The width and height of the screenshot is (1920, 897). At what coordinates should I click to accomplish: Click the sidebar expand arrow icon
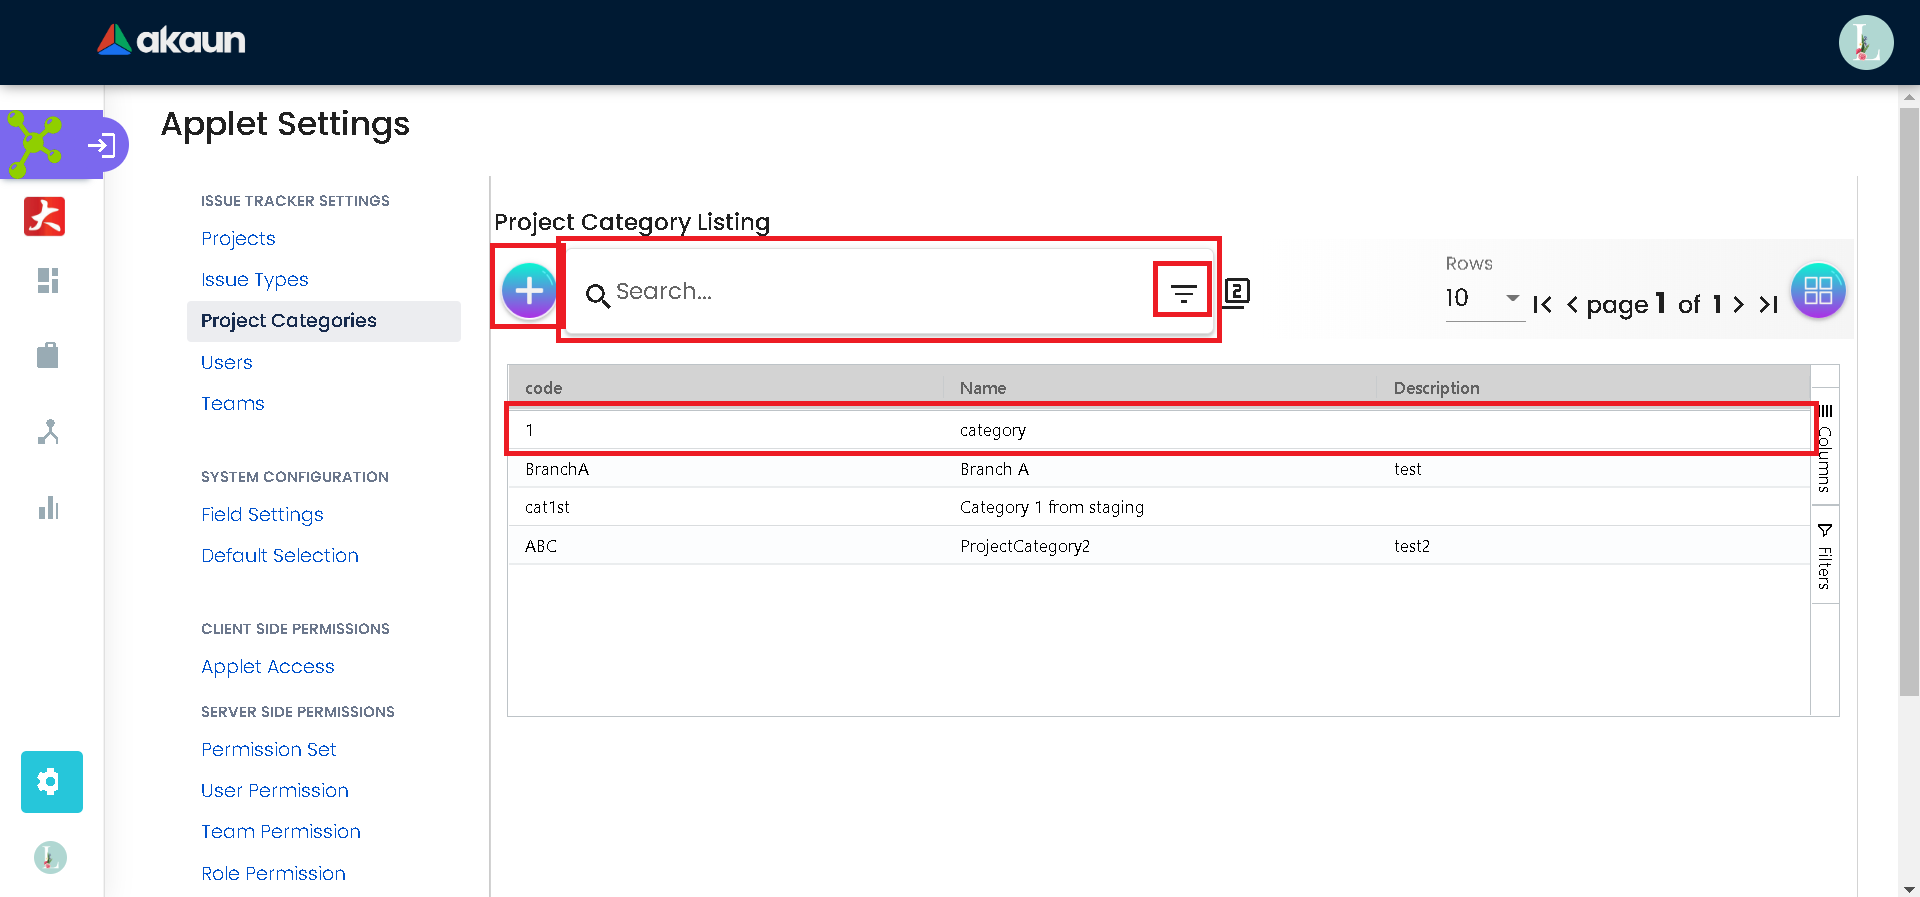tap(101, 146)
